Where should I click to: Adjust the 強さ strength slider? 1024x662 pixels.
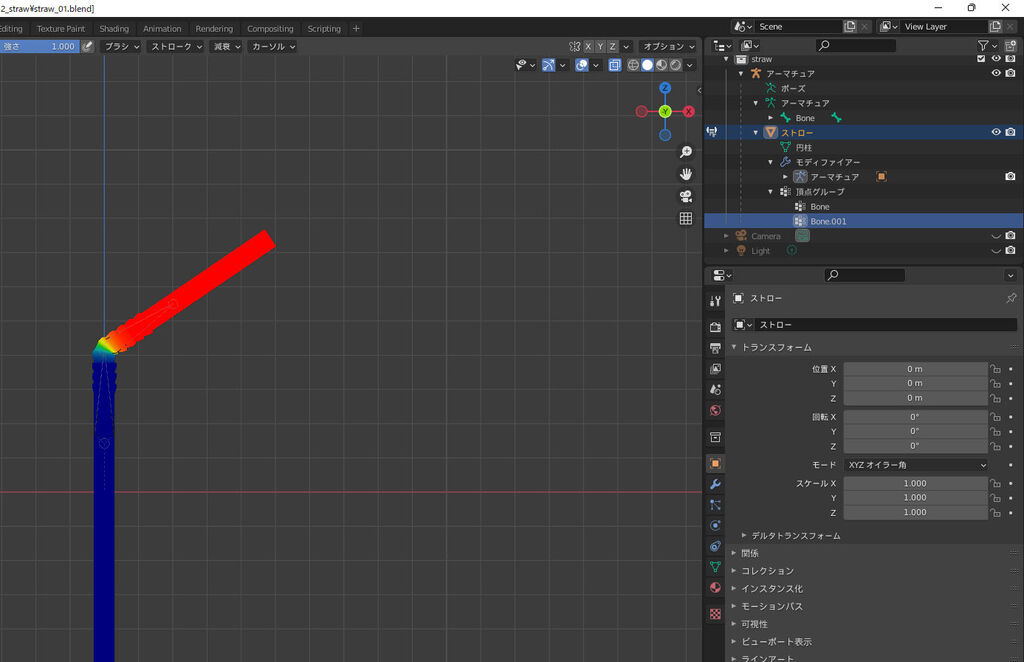coord(39,46)
